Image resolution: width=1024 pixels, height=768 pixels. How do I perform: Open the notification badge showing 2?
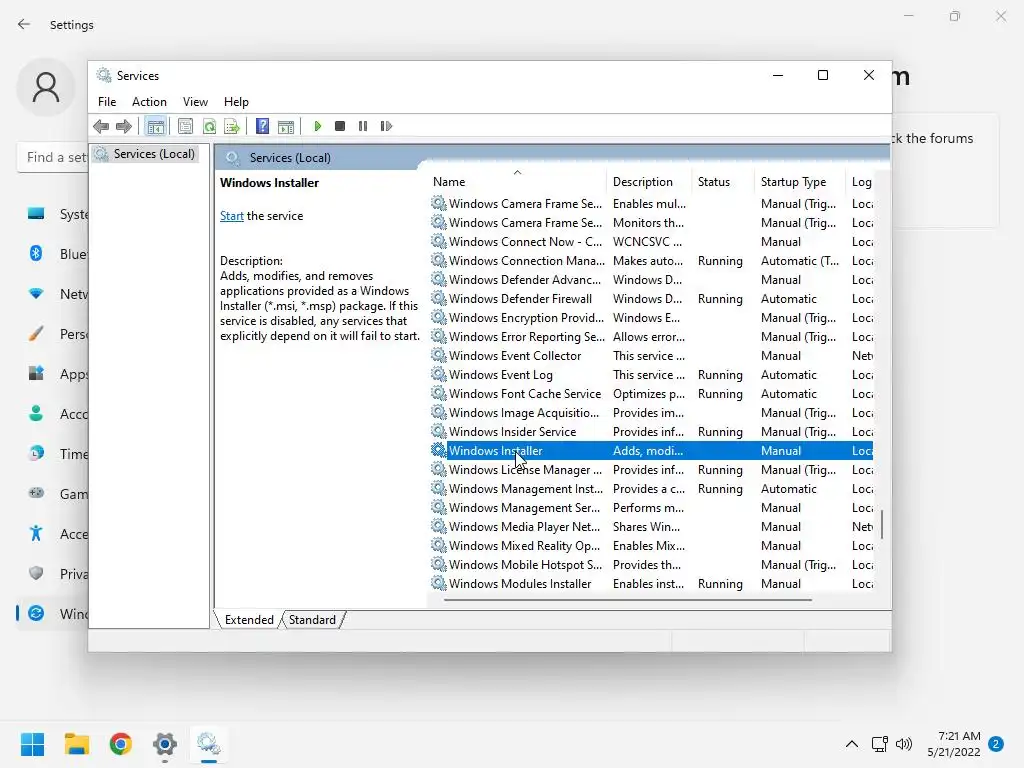coord(996,744)
